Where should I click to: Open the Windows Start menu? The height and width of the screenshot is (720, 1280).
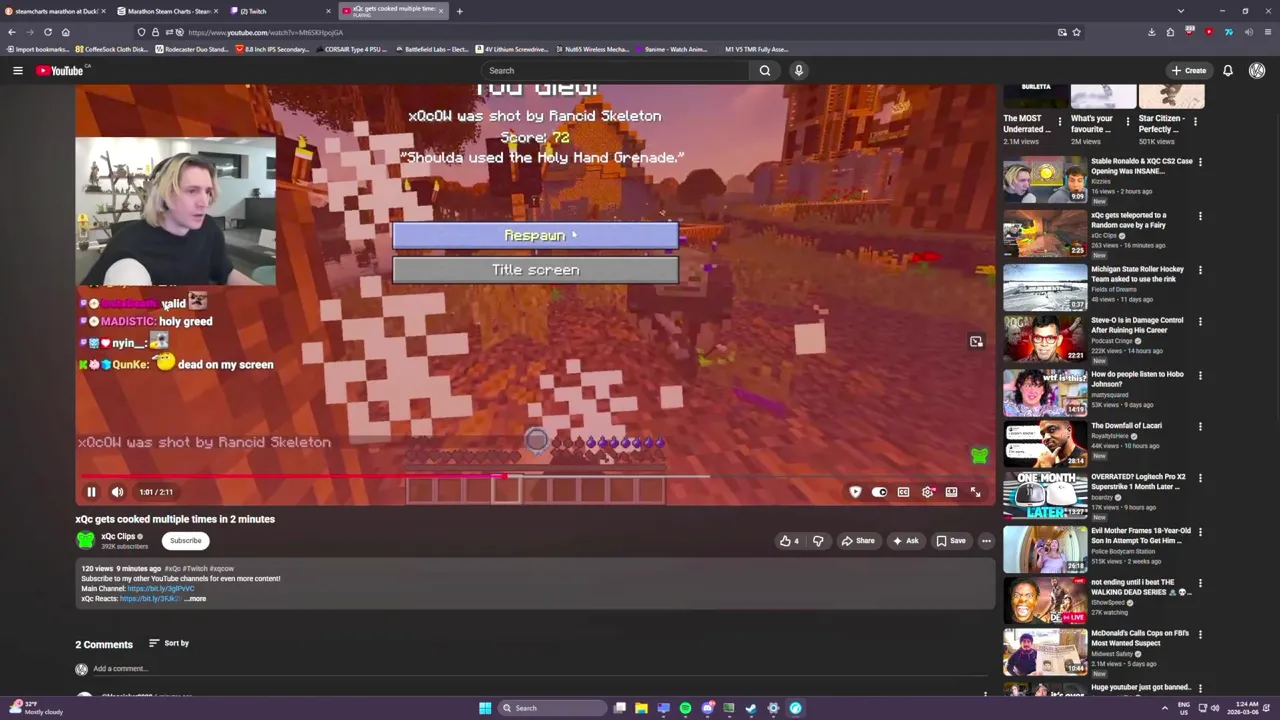click(x=485, y=708)
